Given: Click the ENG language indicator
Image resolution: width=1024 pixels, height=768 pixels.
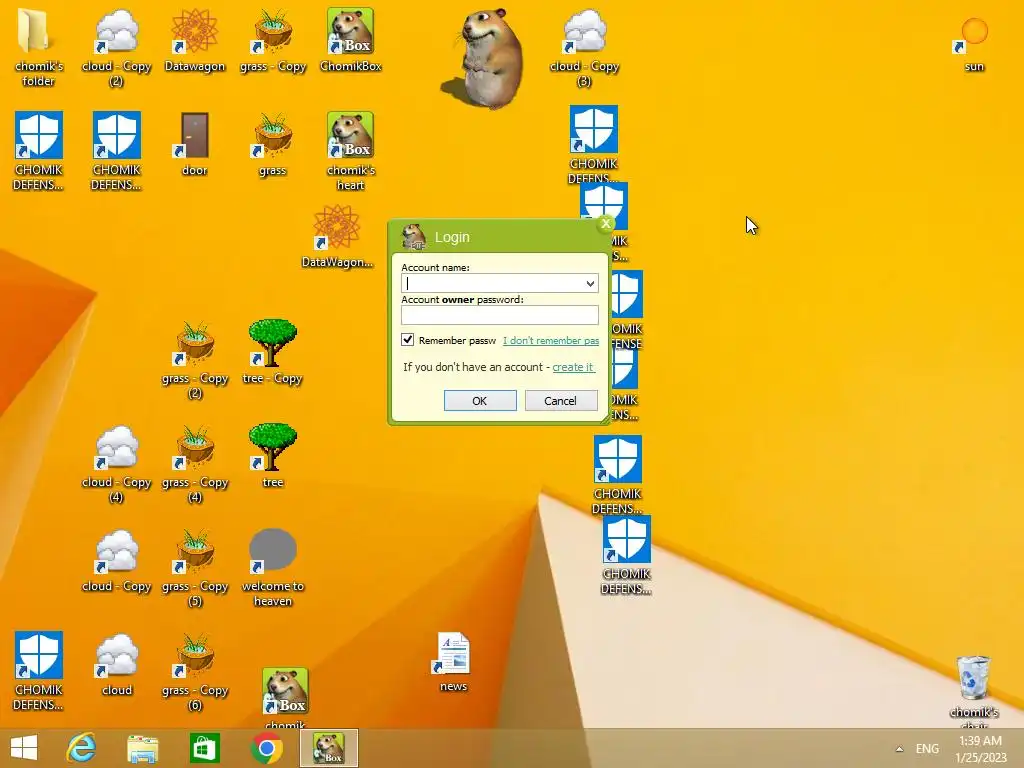Looking at the screenshot, I should tap(927, 749).
